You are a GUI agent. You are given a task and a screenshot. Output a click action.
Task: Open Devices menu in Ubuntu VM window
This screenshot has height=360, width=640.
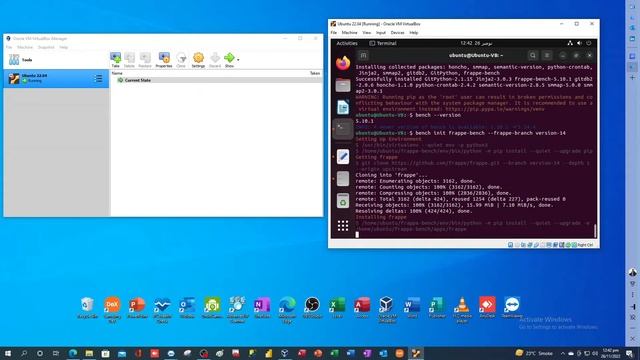click(397, 33)
